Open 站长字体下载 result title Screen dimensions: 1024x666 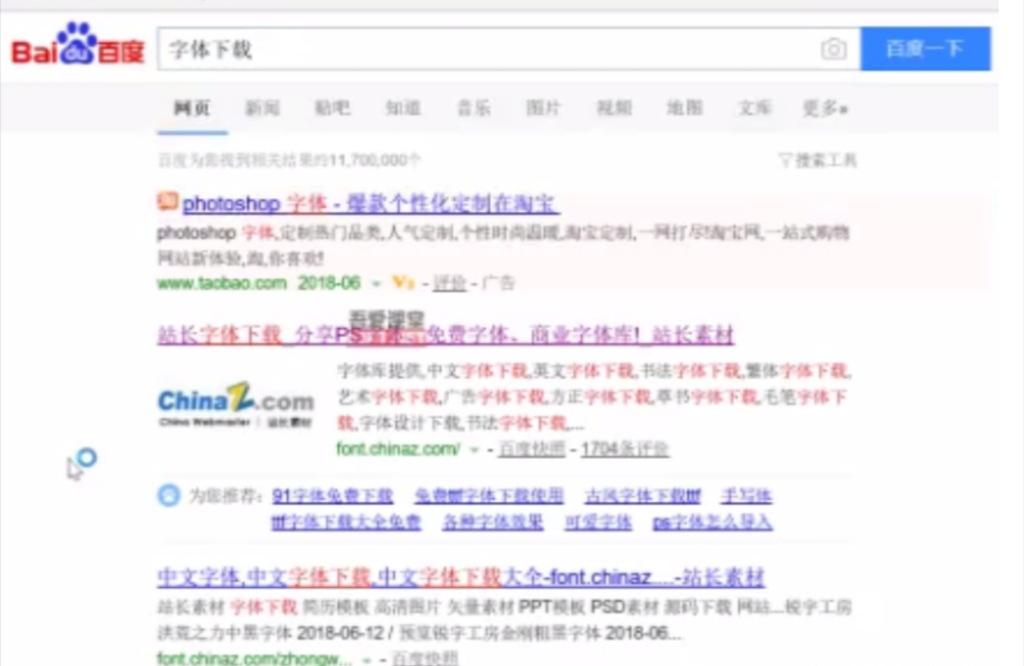tap(445, 335)
